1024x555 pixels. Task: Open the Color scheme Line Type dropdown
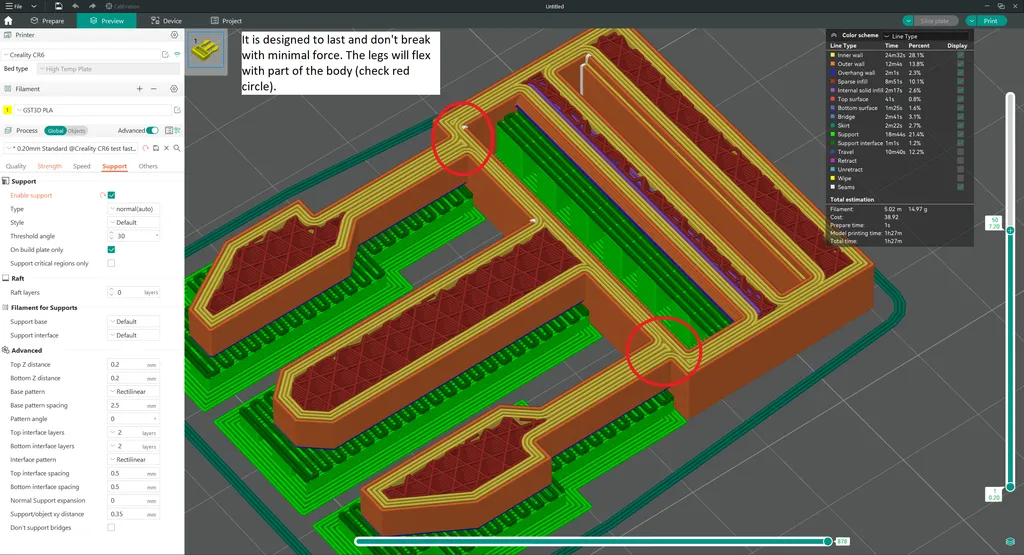927,36
